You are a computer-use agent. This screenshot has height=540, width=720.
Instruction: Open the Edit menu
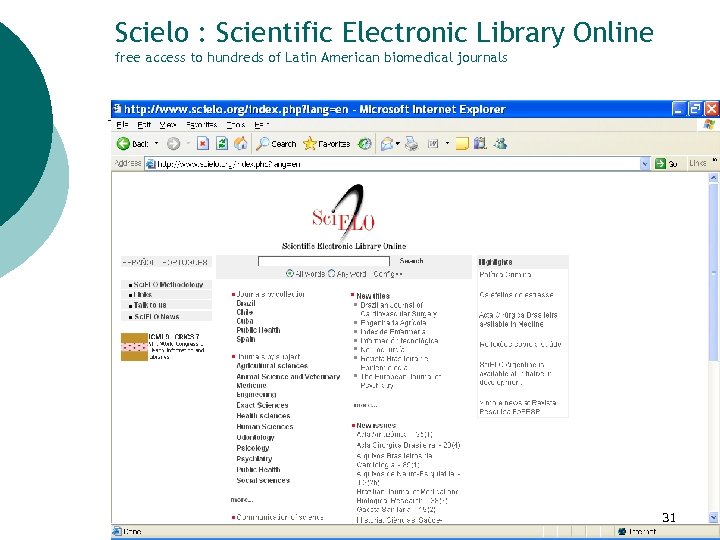click(x=144, y=124)
